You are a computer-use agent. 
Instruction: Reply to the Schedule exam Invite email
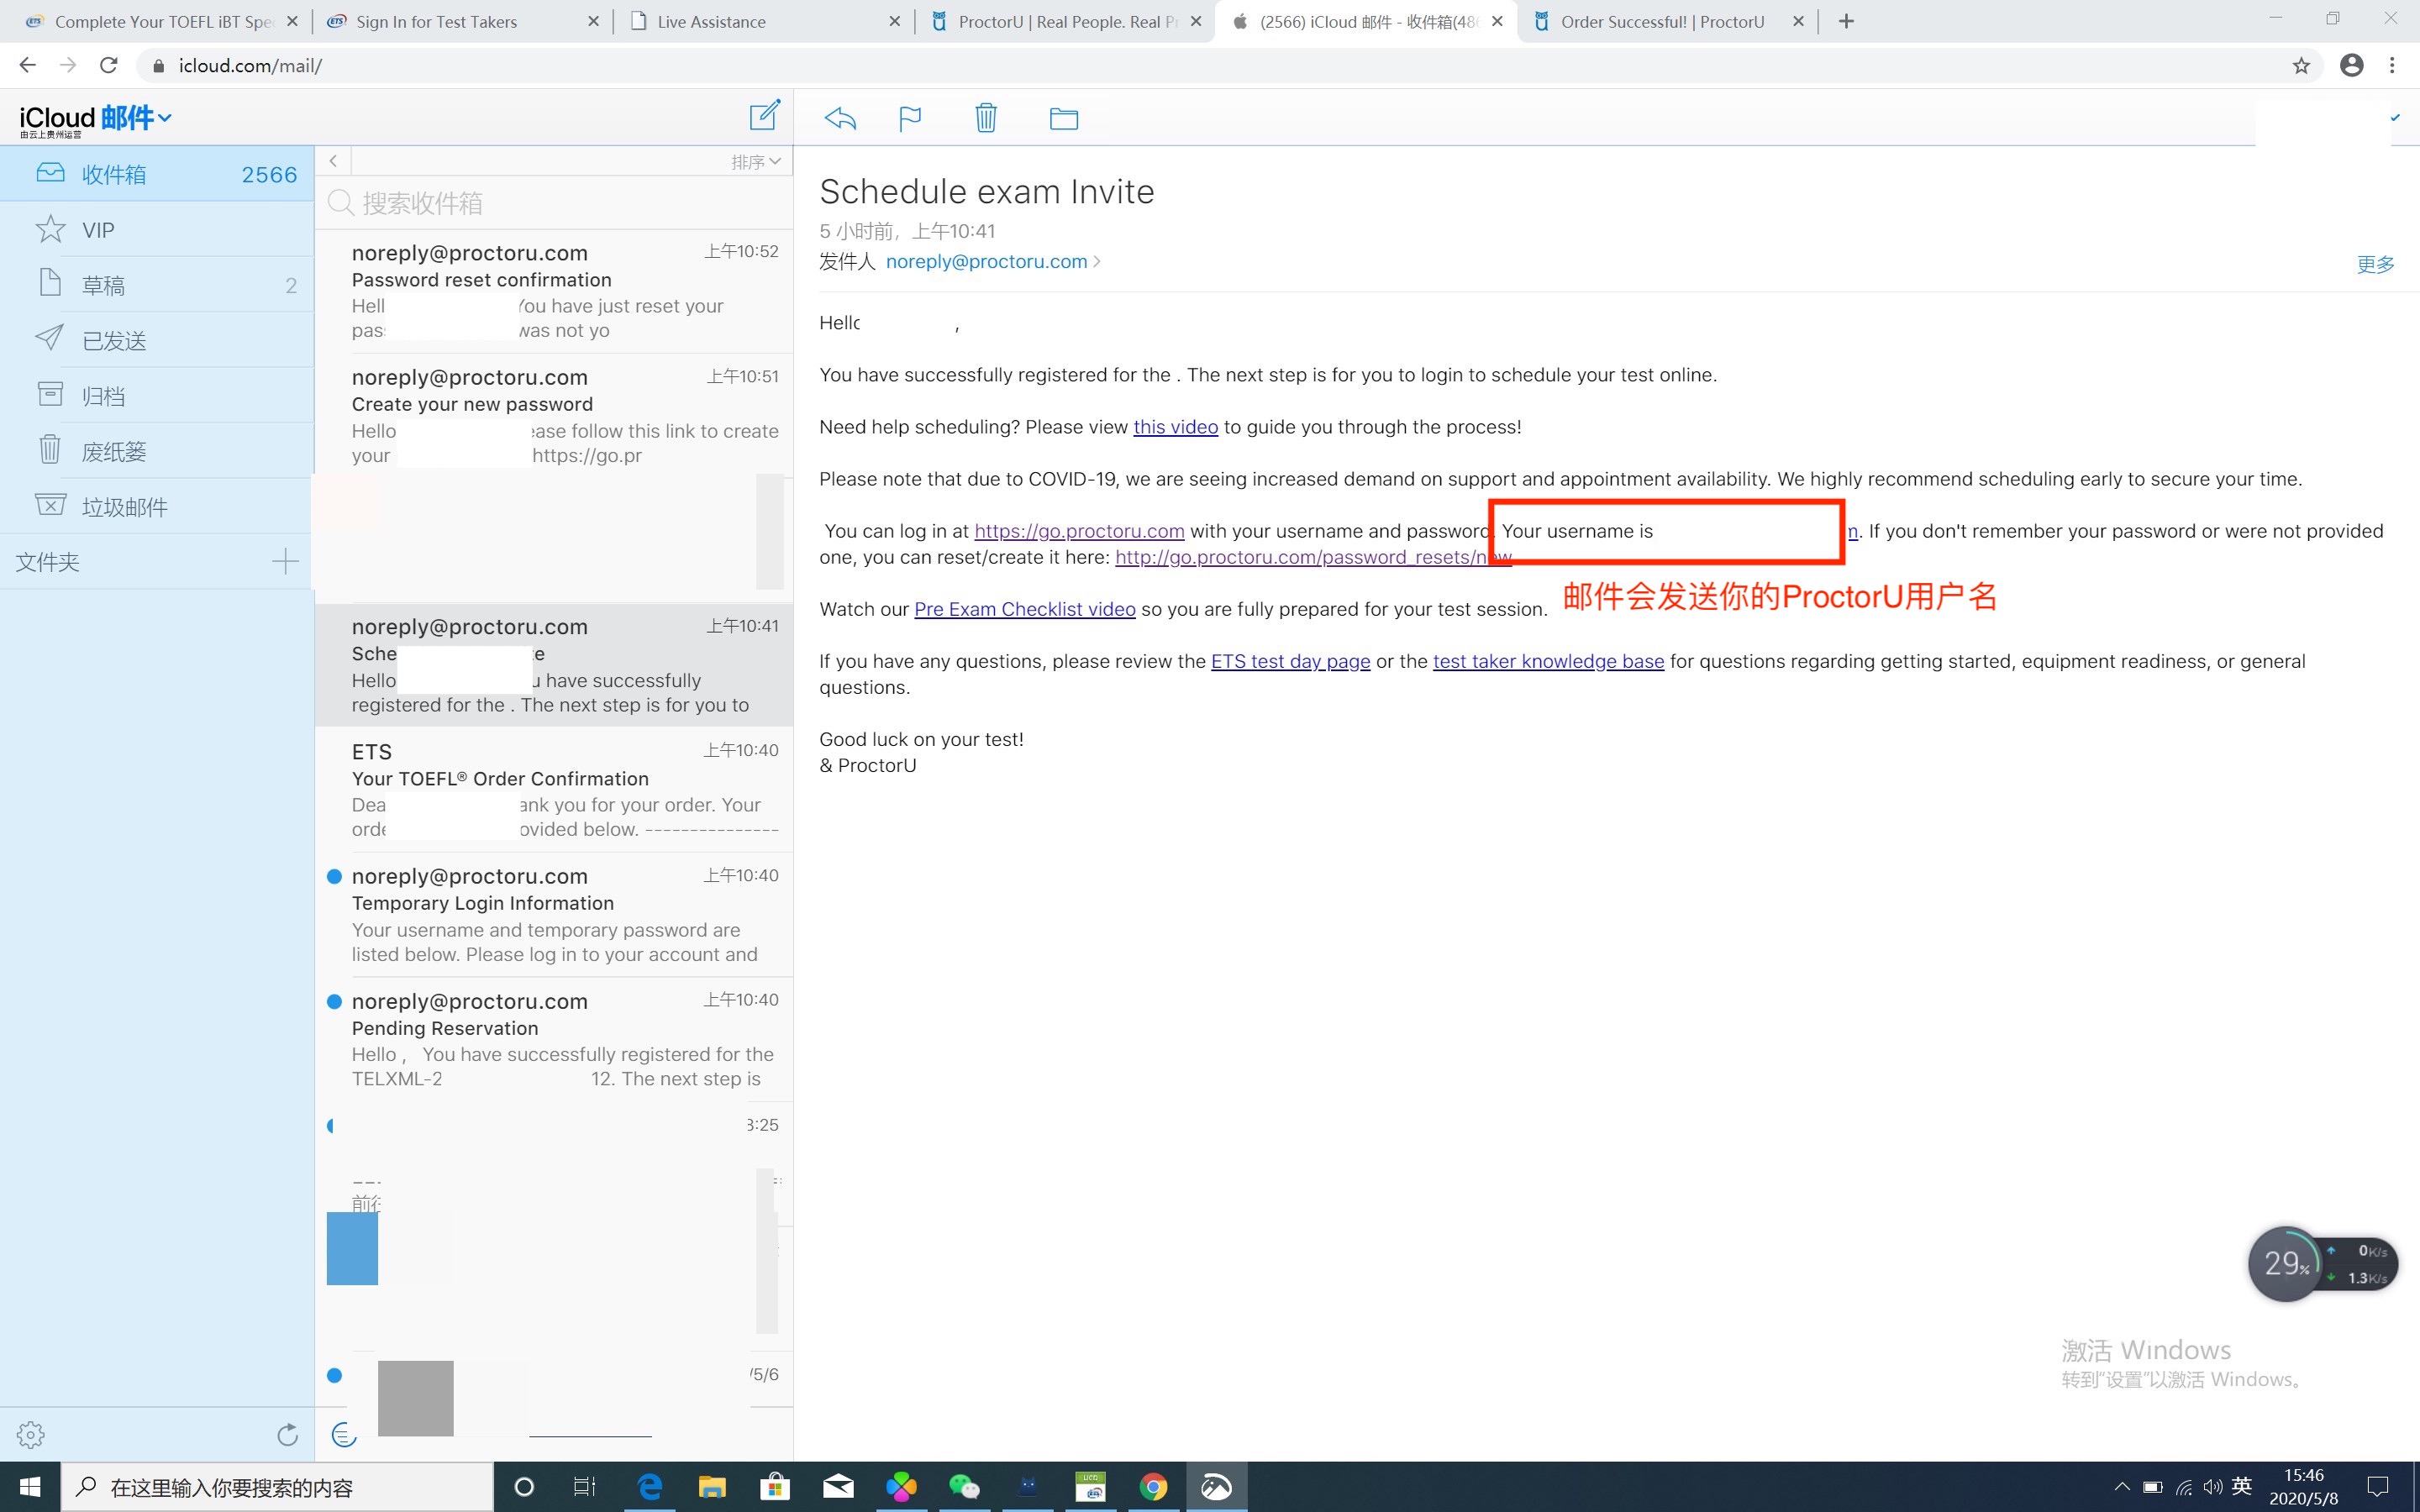pyautogui.click(x=840, y=119)
